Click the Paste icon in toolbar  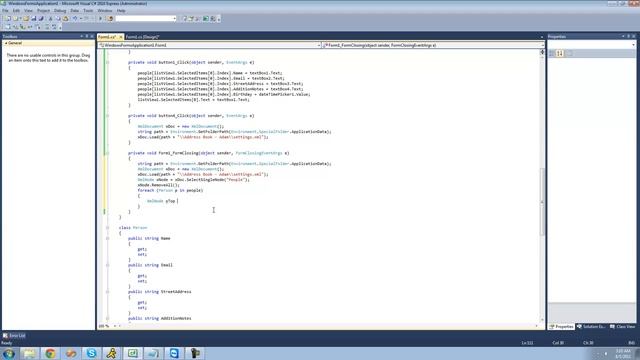pos(65,18)
